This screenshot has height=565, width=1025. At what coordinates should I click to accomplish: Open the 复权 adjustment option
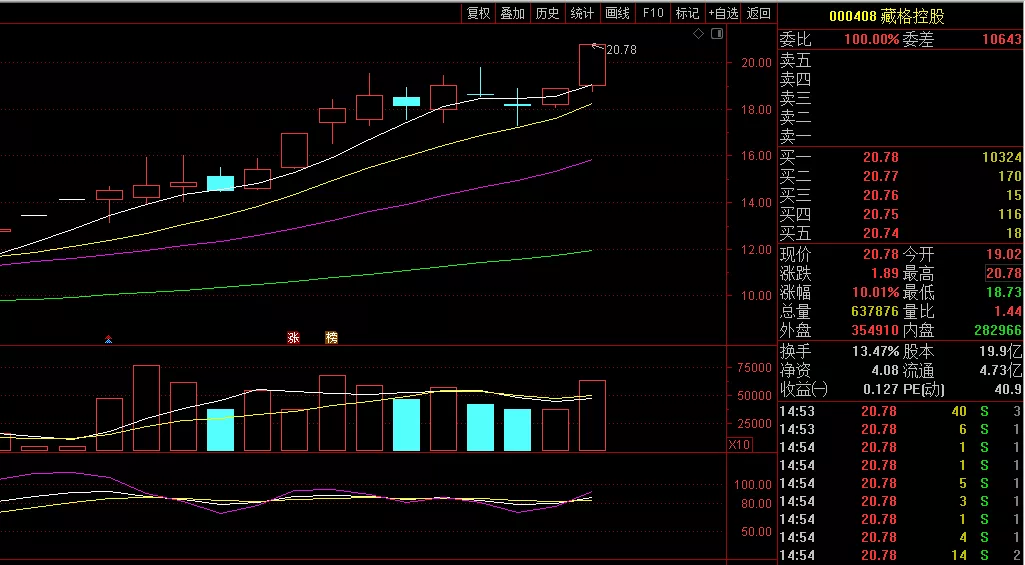point(479,13)
